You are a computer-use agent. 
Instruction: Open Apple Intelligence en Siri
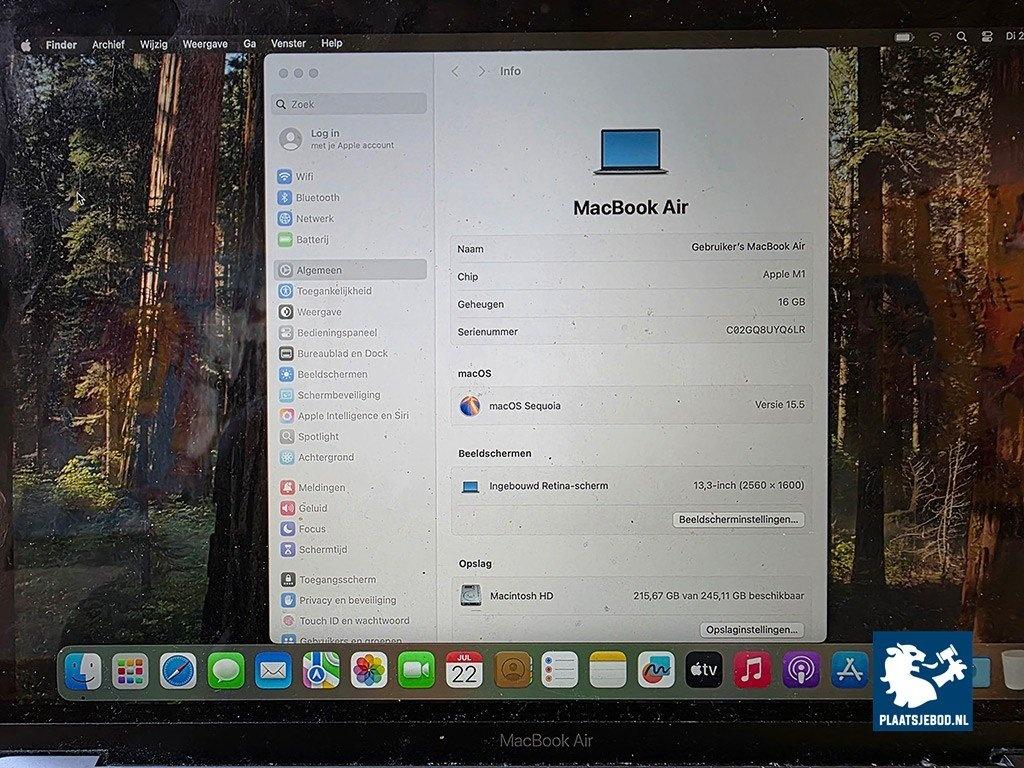pos(344,415)
